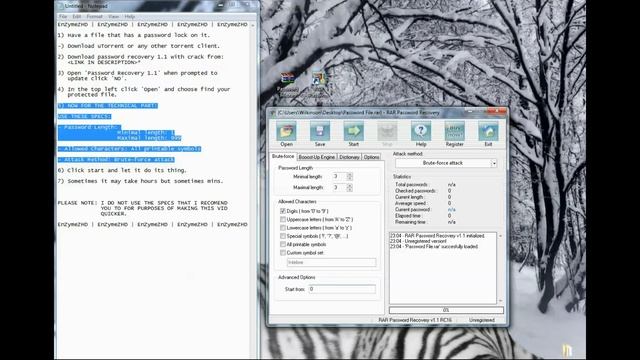
Task: Click 'RAR Password Recovery v1.1 RC16' status text
Action: [415, 320]
